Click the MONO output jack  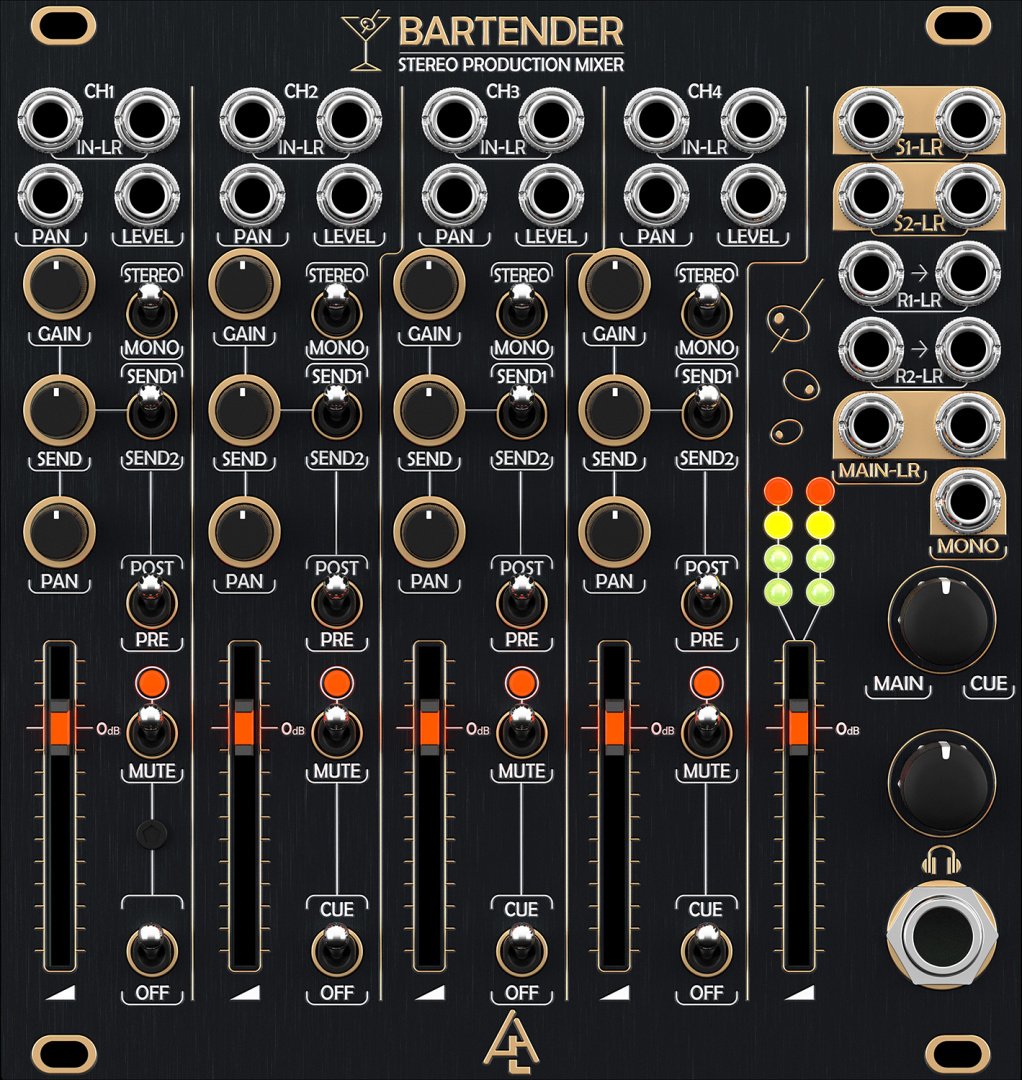pos(967,501)
